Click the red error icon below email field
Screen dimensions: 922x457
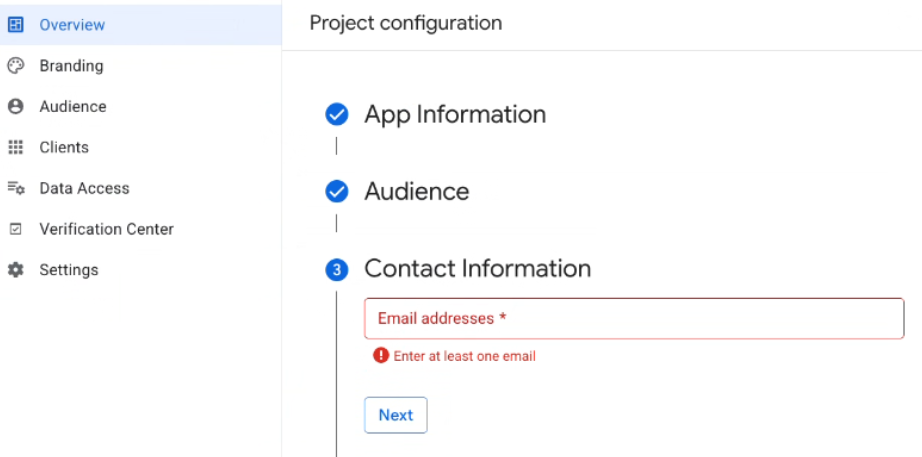[381, 356]
